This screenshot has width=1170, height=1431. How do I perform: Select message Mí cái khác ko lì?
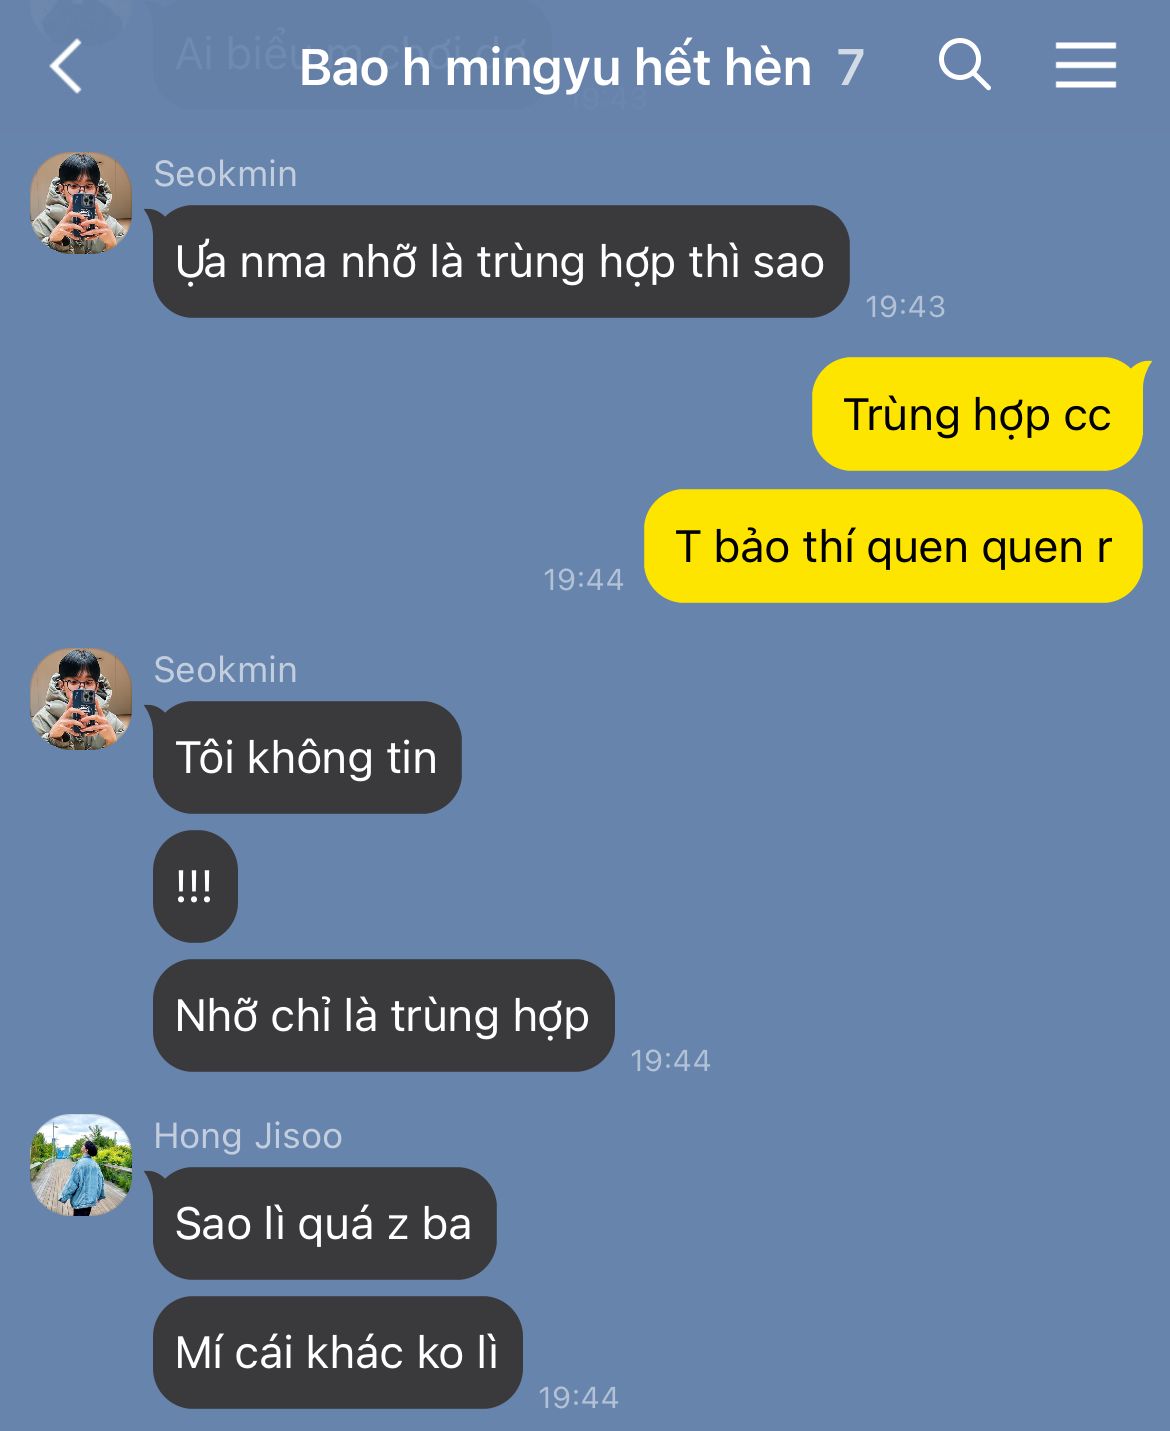point(337,1352)
